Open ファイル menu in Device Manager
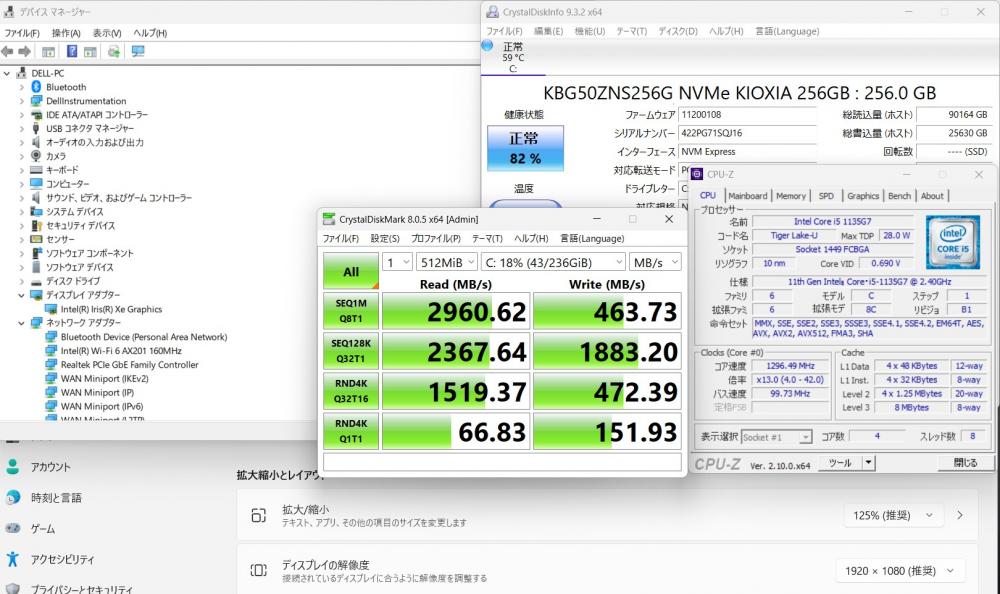1000x594 pixels. [x=22, y=33]
